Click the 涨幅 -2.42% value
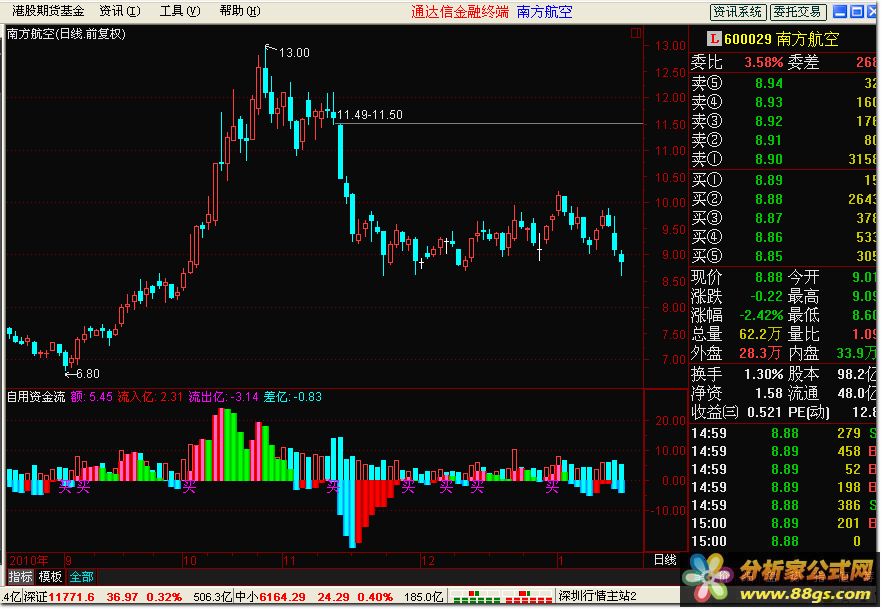The image size is (882, 609). 761,315
